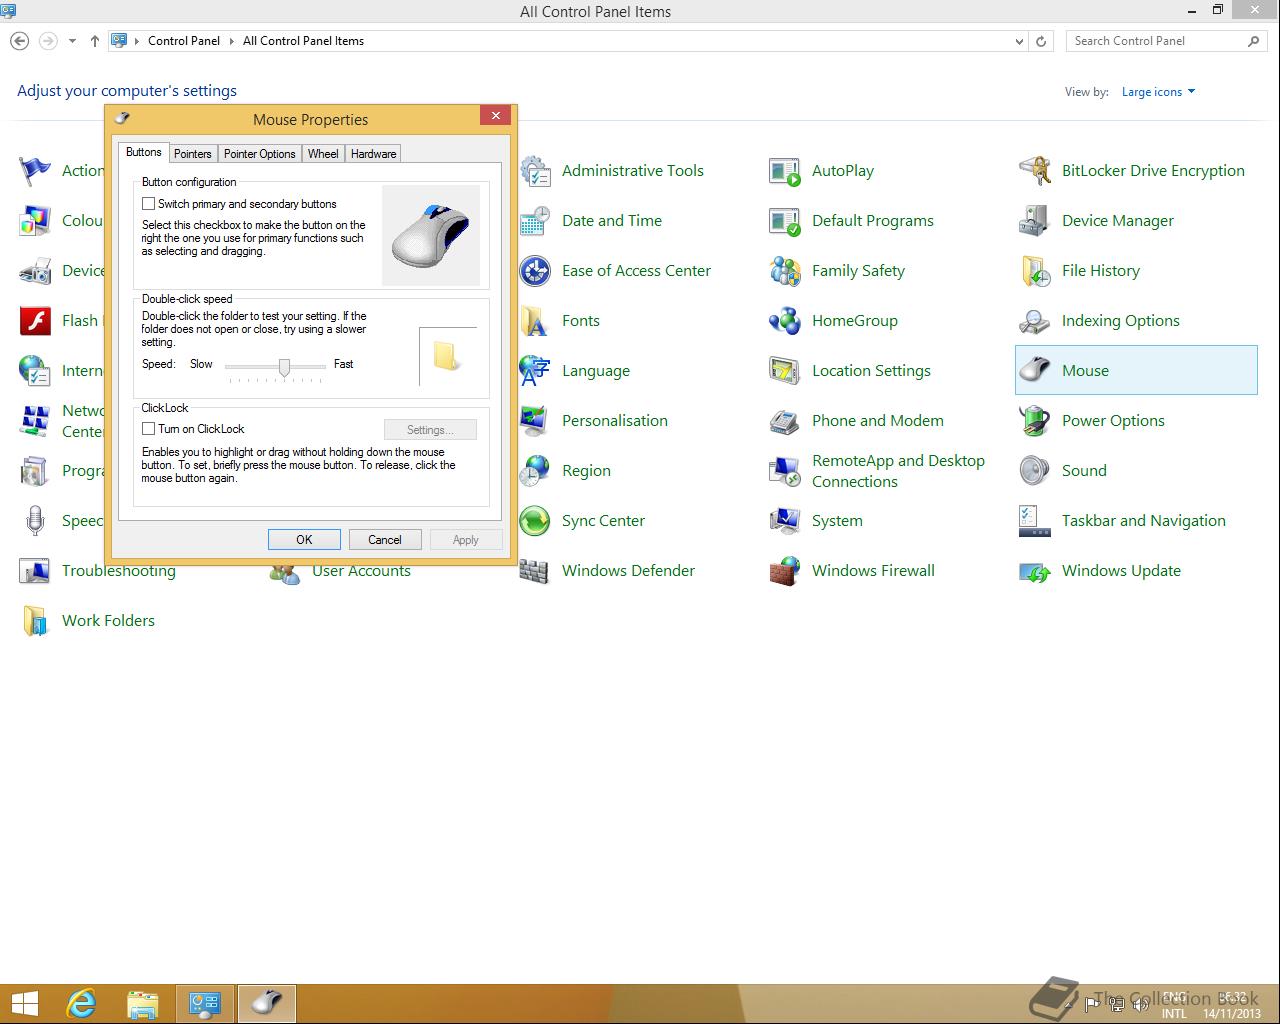
Task: Open the HomeGroup icon
Action: pyautogui.click(x=785, y=321)
